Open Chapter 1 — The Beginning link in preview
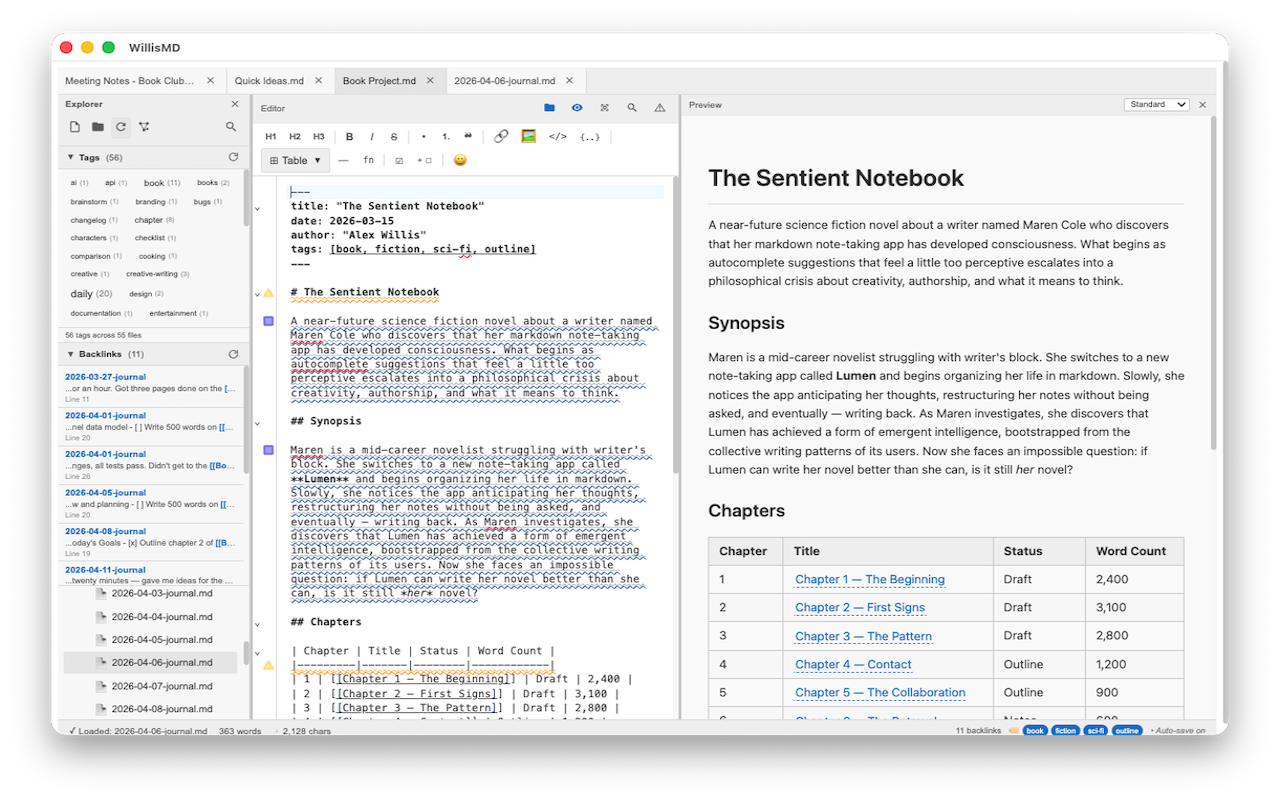Image resolution: width=1280 pixels, height=800 pixels. [x=869, y=579]
